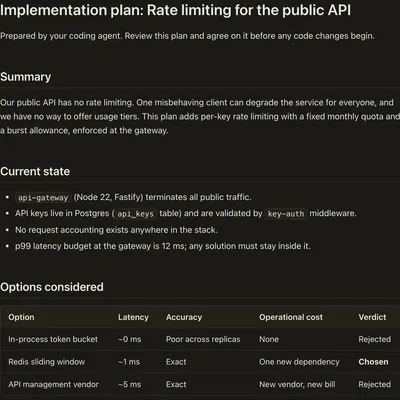Viewport: 400px width, 400px height.
Task: Click the 'Implementation plan' page title
Action: pos(175,10)
